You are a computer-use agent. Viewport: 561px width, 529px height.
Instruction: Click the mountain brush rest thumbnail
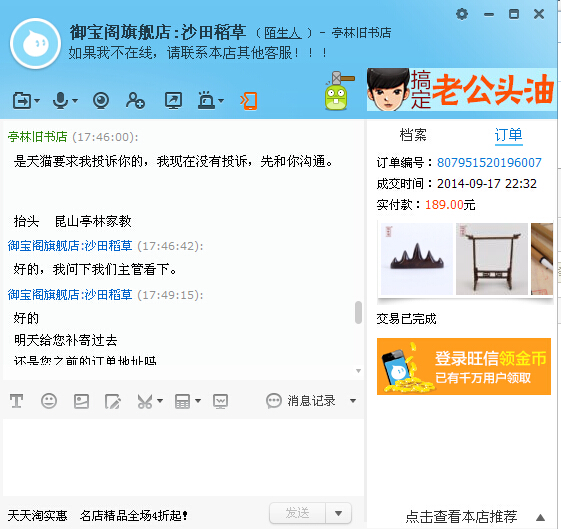[417, 259]
